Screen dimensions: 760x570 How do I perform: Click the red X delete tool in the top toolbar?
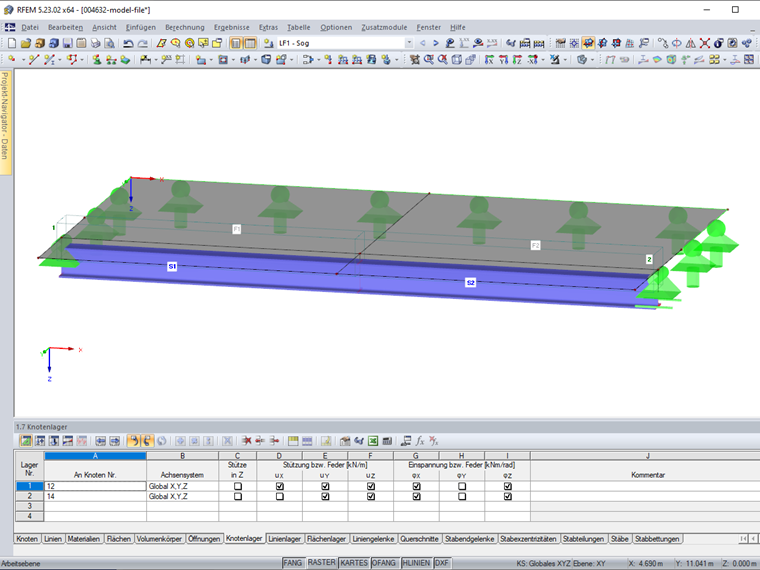coord(705,43)
